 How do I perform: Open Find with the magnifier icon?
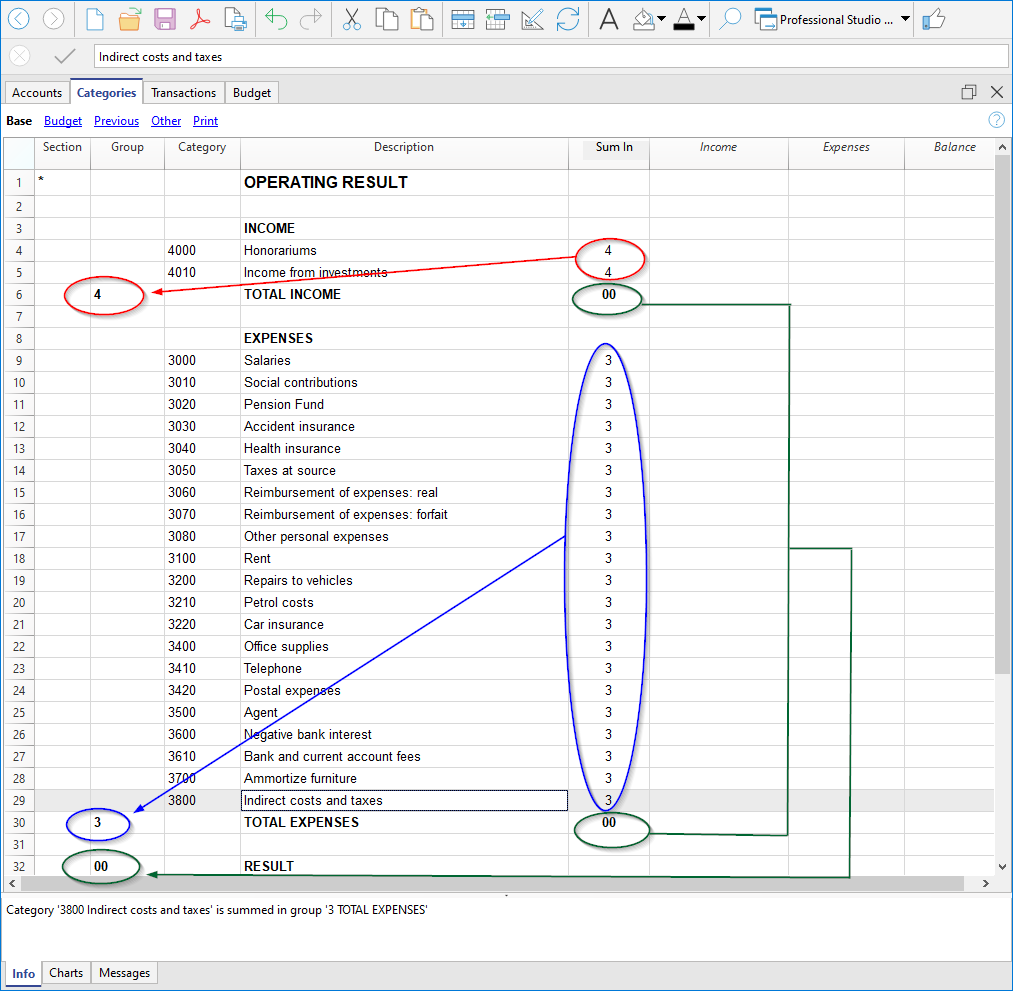coord(730,19)
